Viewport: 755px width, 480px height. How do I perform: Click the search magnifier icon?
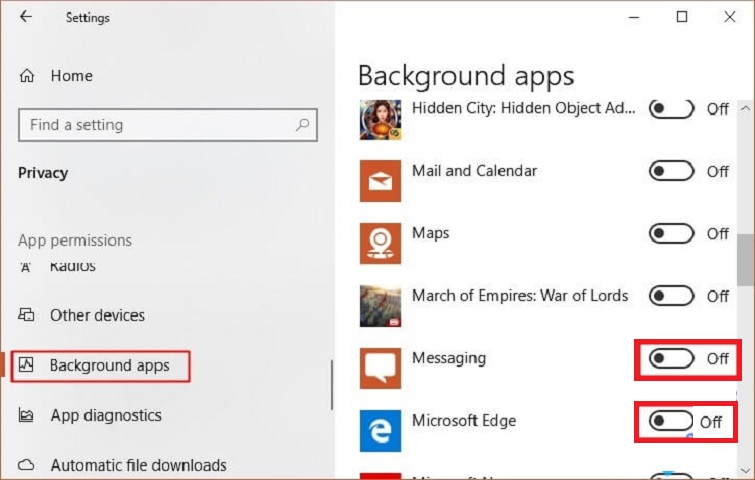302,126
